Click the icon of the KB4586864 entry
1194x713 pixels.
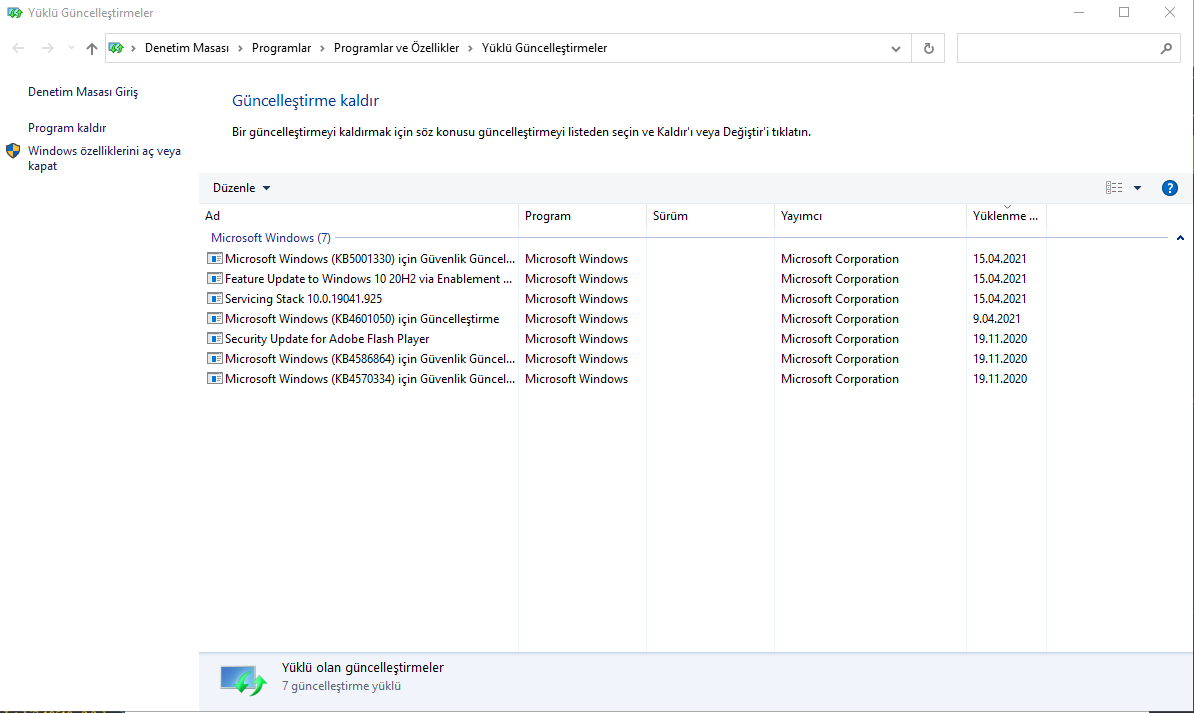[215, 358]
